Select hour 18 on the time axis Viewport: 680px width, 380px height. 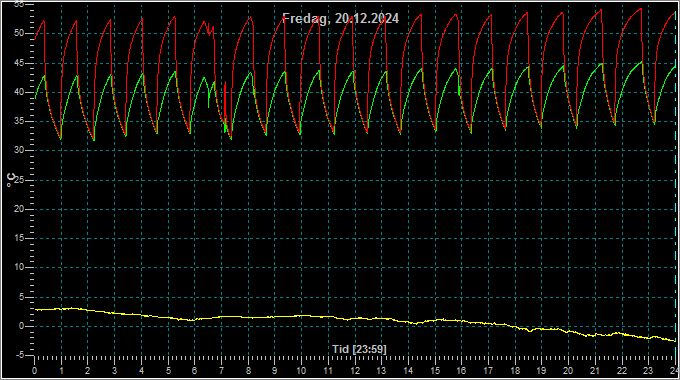515,371
